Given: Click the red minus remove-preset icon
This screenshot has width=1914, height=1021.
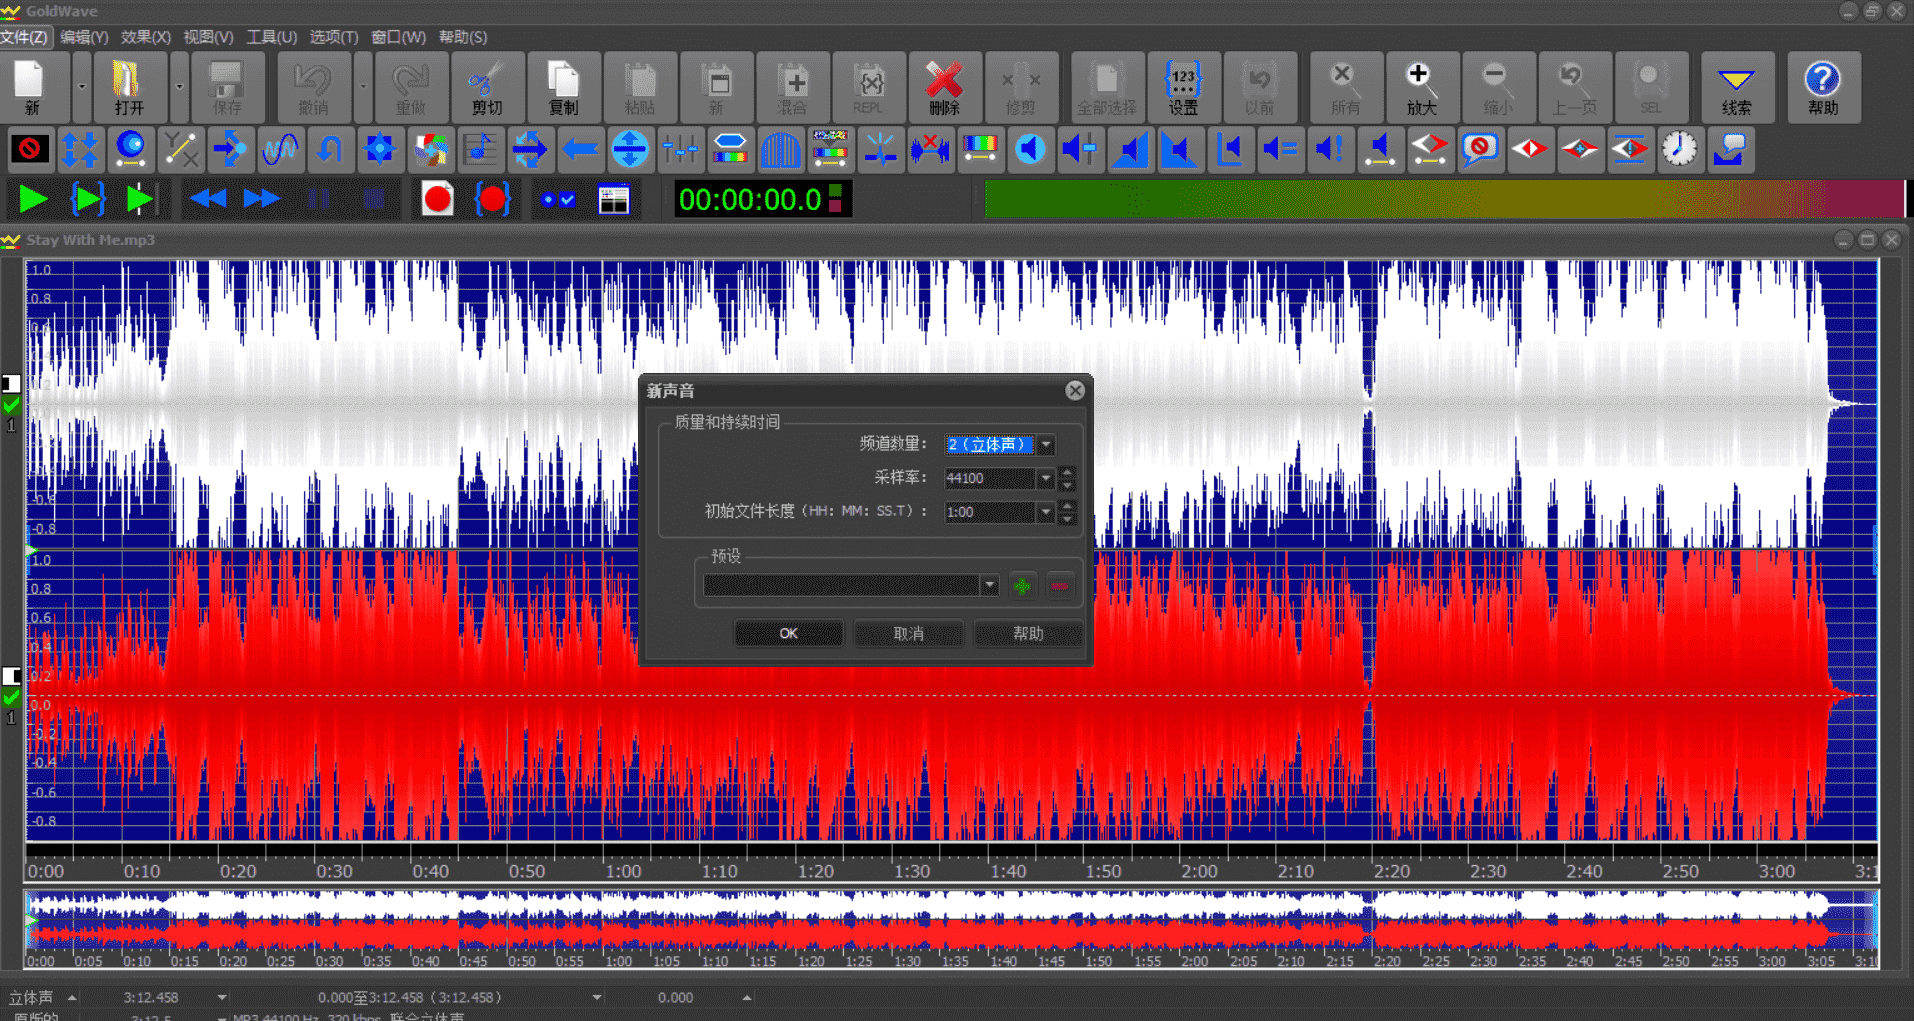Looking at the screenshot, I should click(x=1059, y=586).
